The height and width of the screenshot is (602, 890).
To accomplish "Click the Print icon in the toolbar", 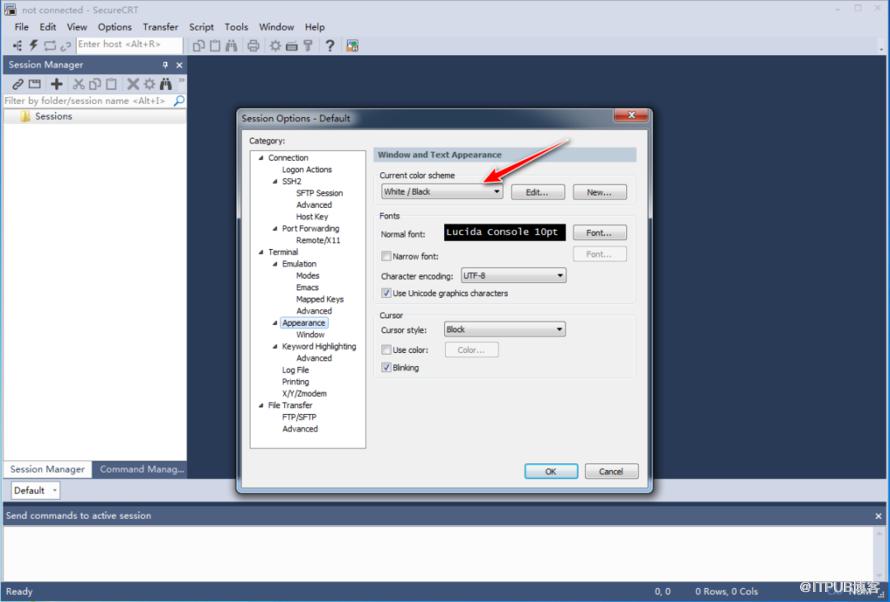I will (253, 45).
